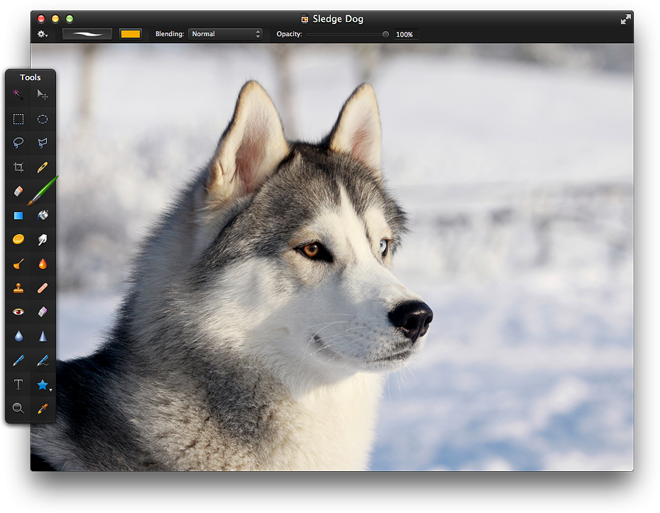Activate the Clone Stamp tool

[x=18, y=288]
